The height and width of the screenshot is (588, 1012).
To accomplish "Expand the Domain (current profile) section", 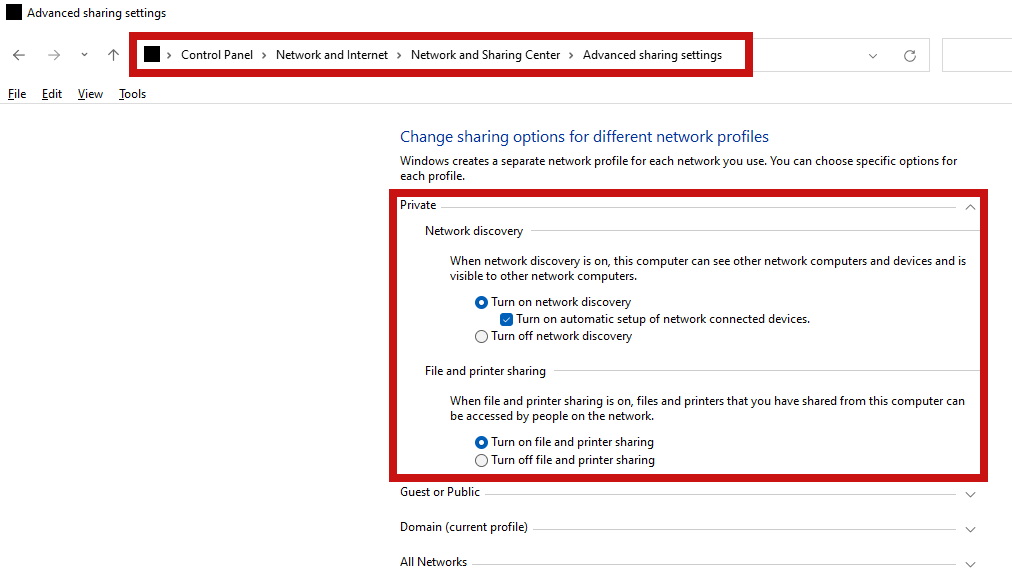I will click(x=970, y=529).
